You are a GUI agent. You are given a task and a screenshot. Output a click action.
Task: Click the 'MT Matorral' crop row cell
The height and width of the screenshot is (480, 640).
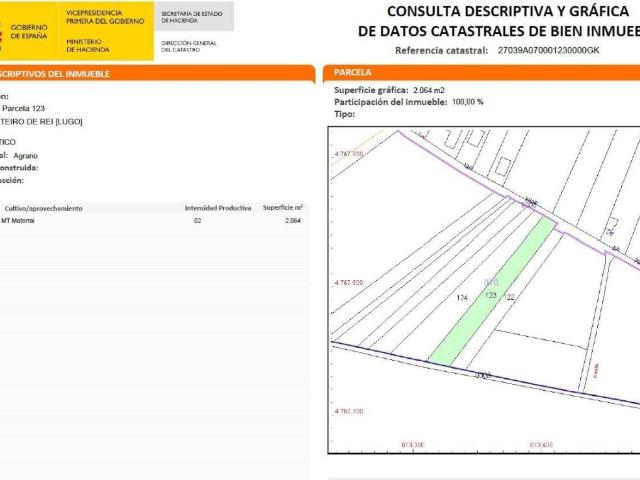tap(18, 221)
